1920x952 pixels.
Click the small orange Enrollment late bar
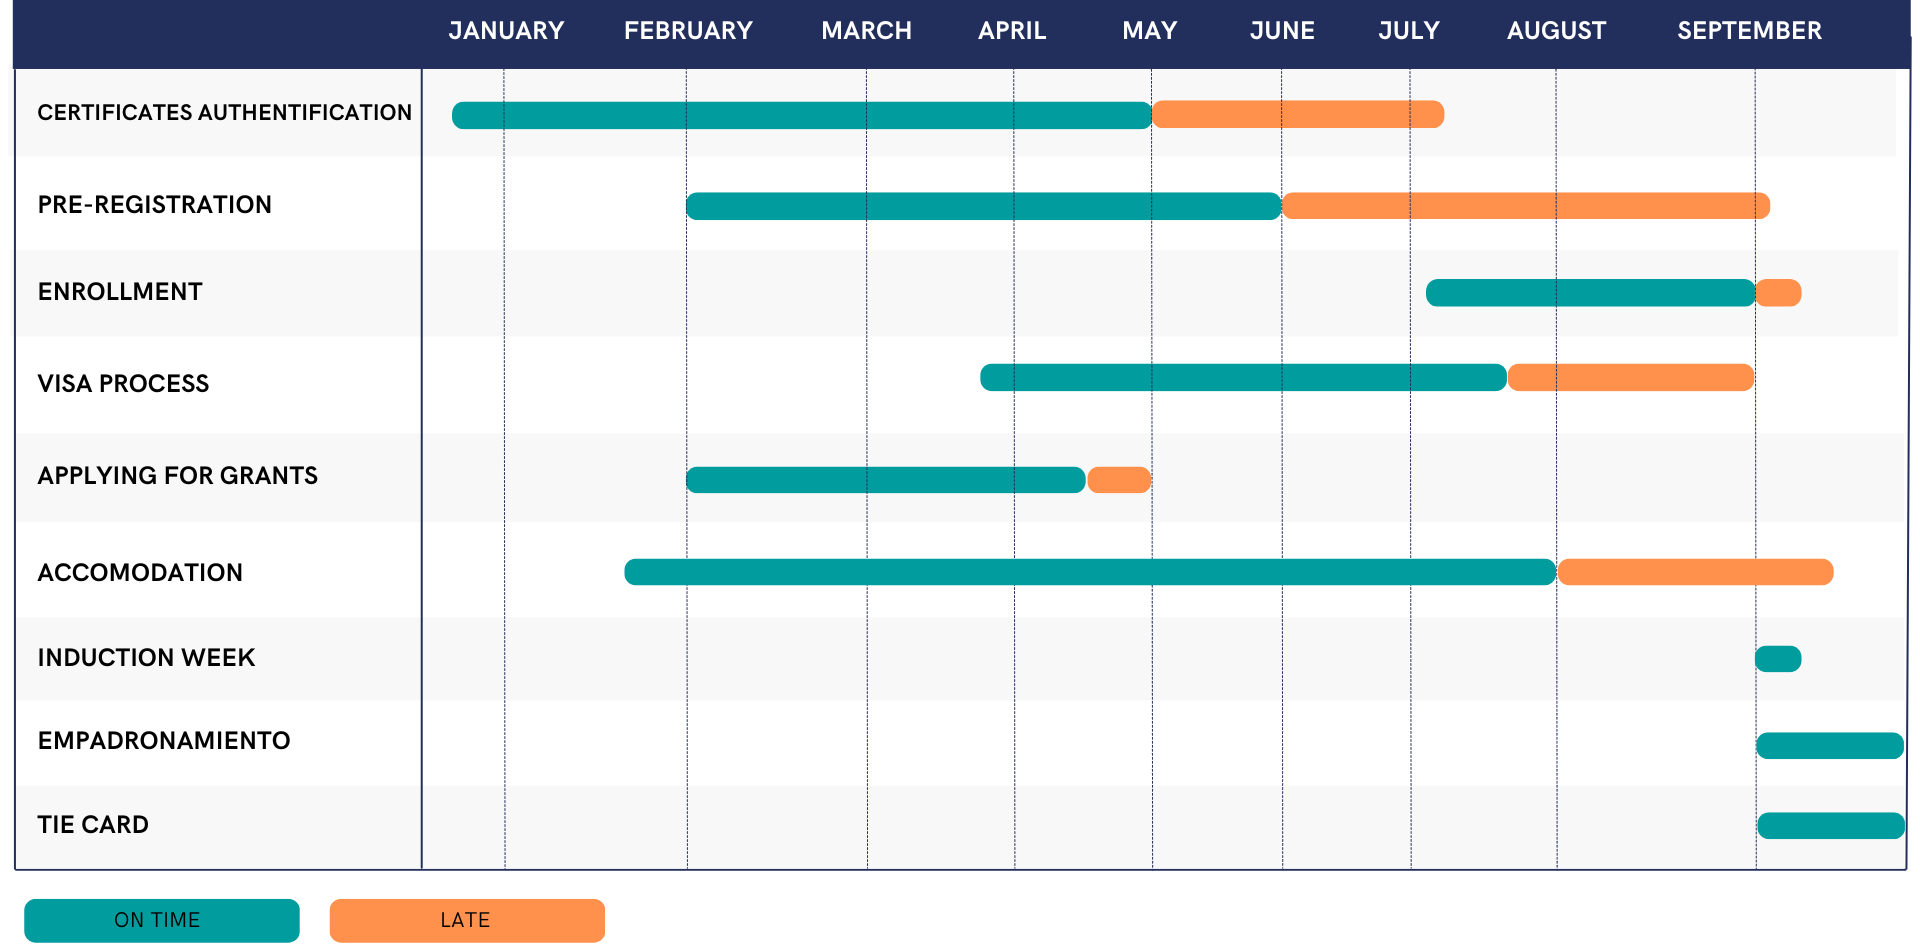coord(1778,293)
